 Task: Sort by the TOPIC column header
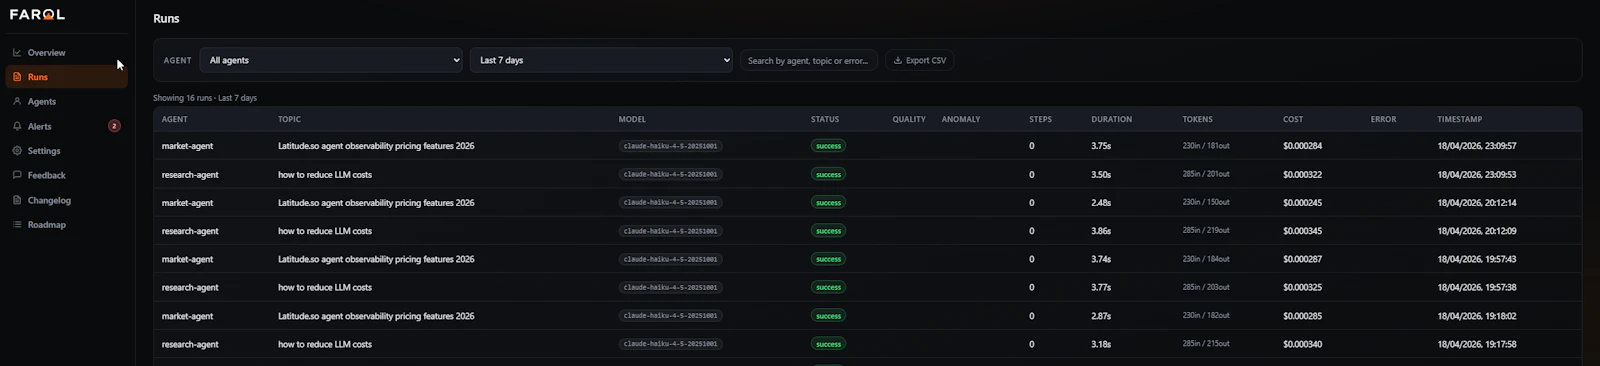[289, 119]
